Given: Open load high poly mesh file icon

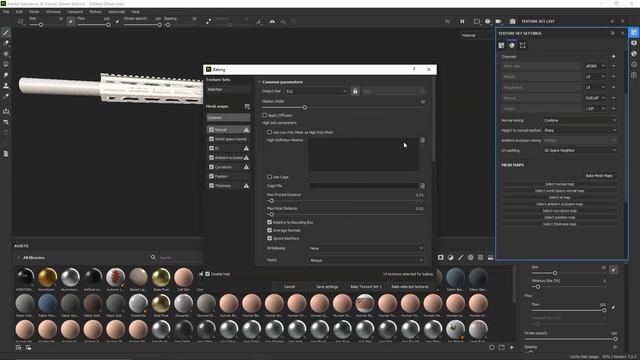Looking at the screenshot, I should (x=422, y=140).
